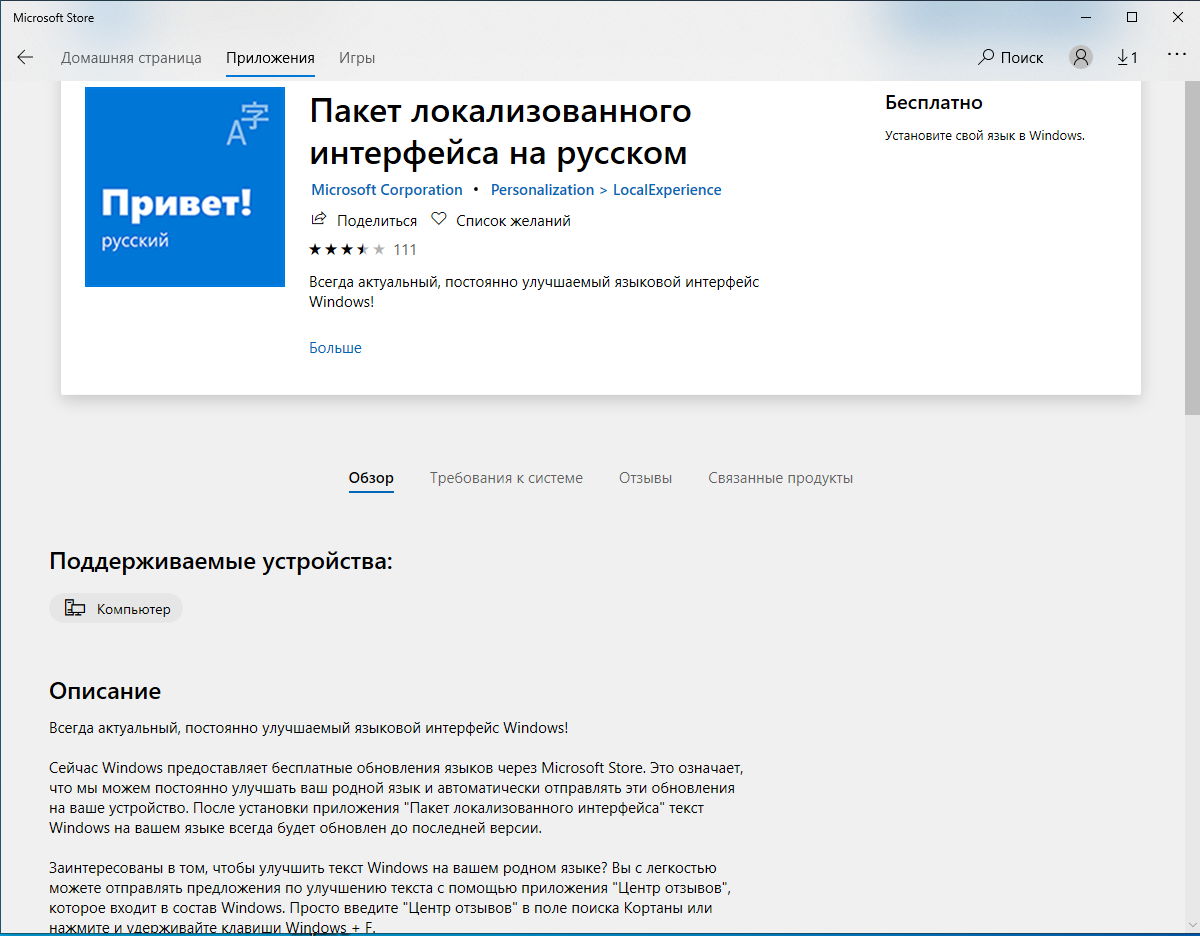Click the Поделиться share button
This screenshot has width=1200, height=936.
pyautogui.click(x=364, y=220)
